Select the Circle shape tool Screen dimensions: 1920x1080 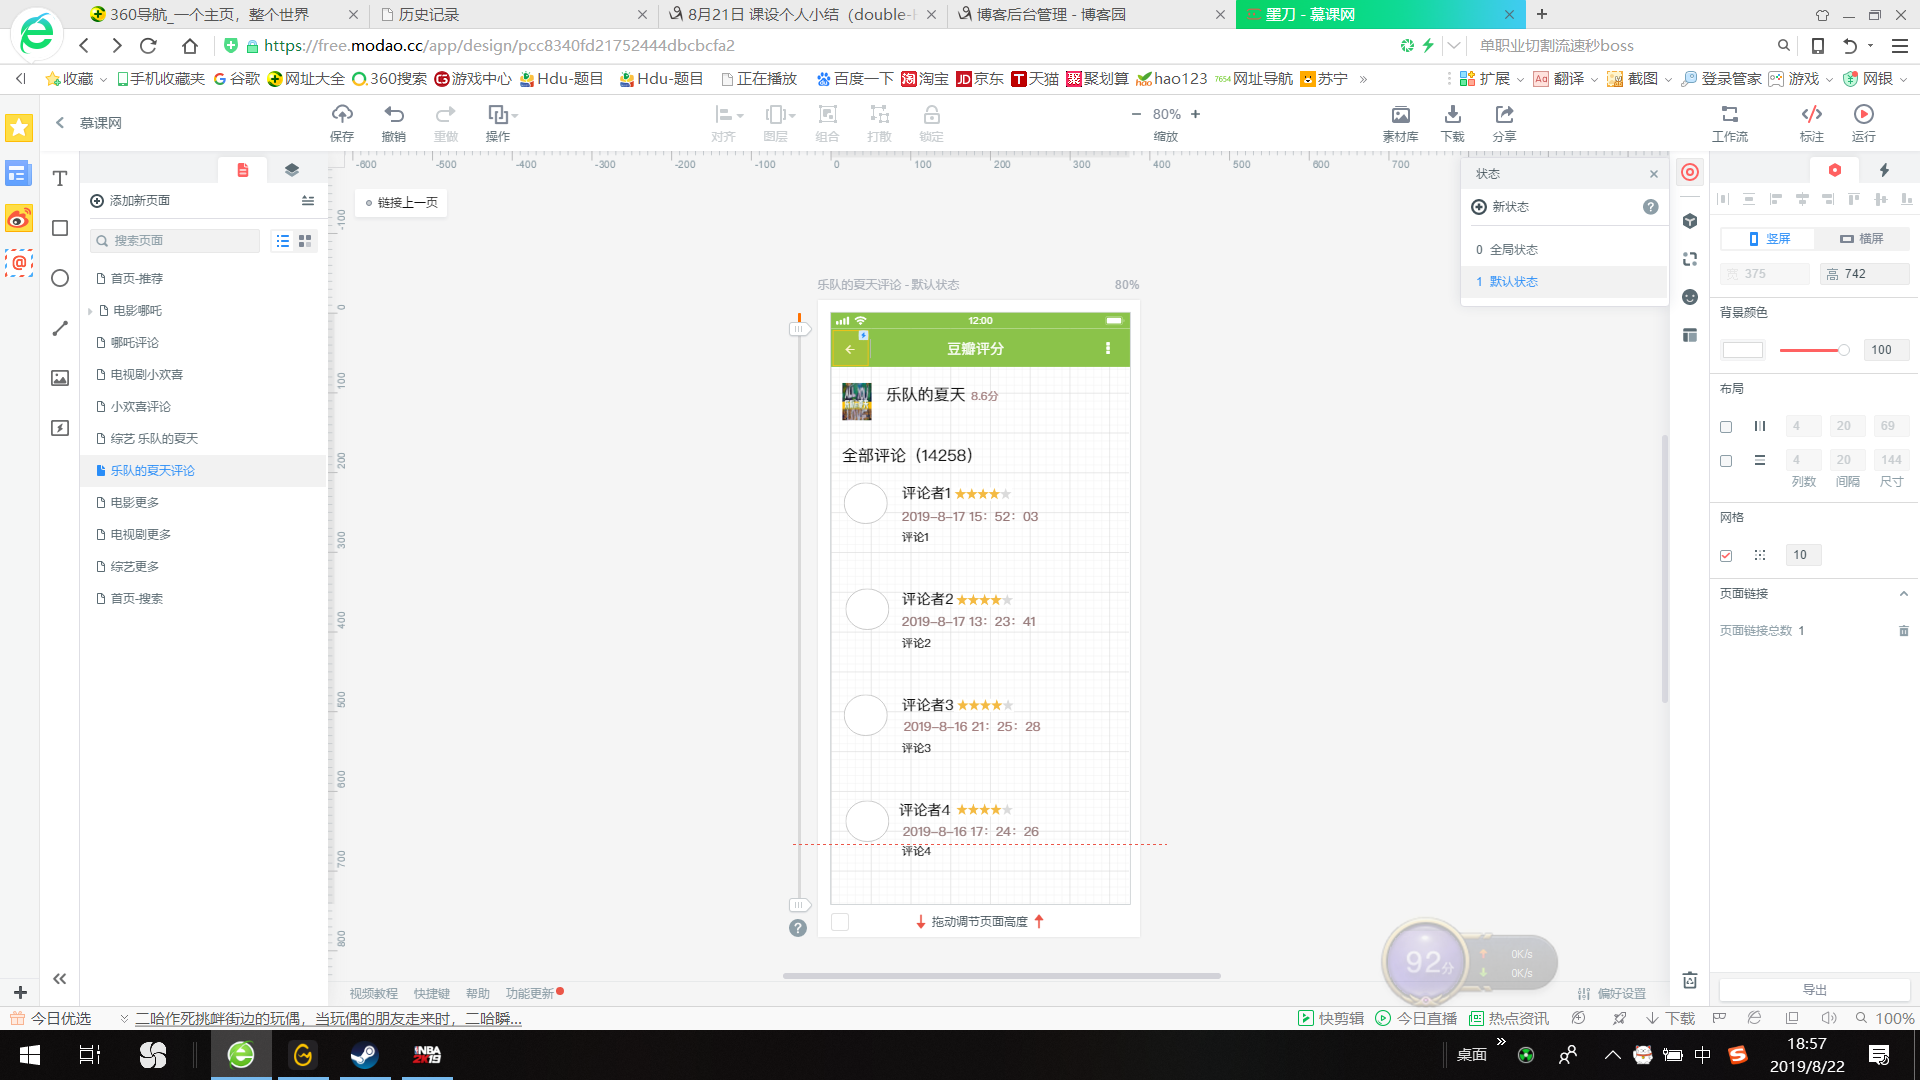pos(60,279)
